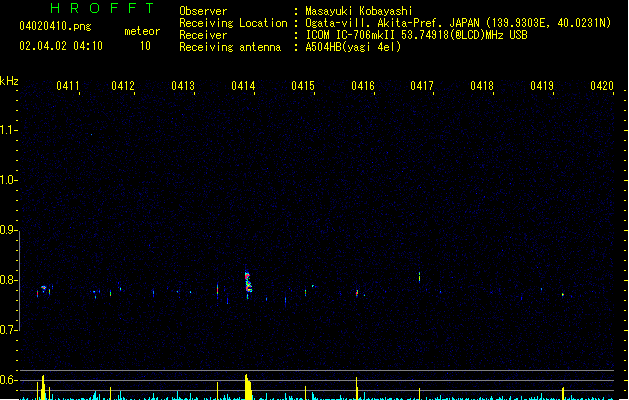Click the 0.8 kHz frequency label
Viewport: 629px width, 400px height.
7,280
